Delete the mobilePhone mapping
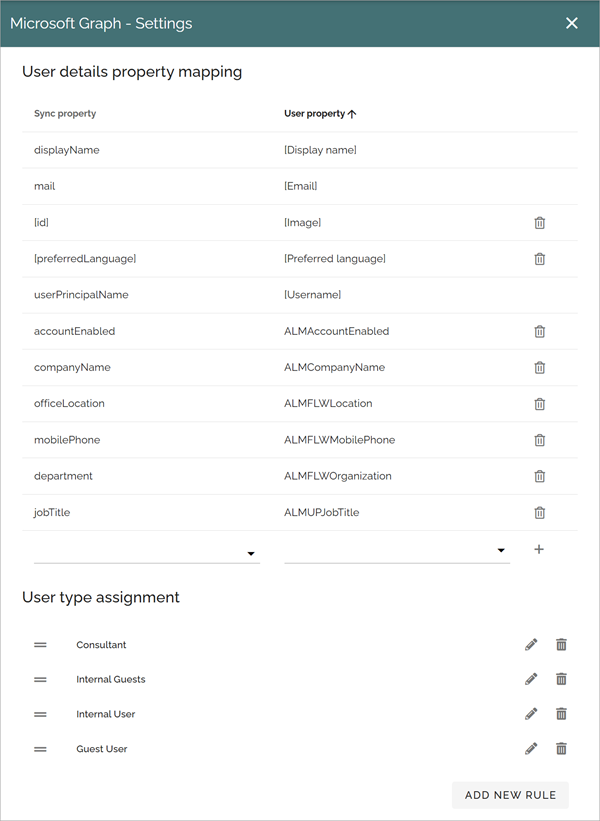600x821 pixels. [x=539, y=440]
